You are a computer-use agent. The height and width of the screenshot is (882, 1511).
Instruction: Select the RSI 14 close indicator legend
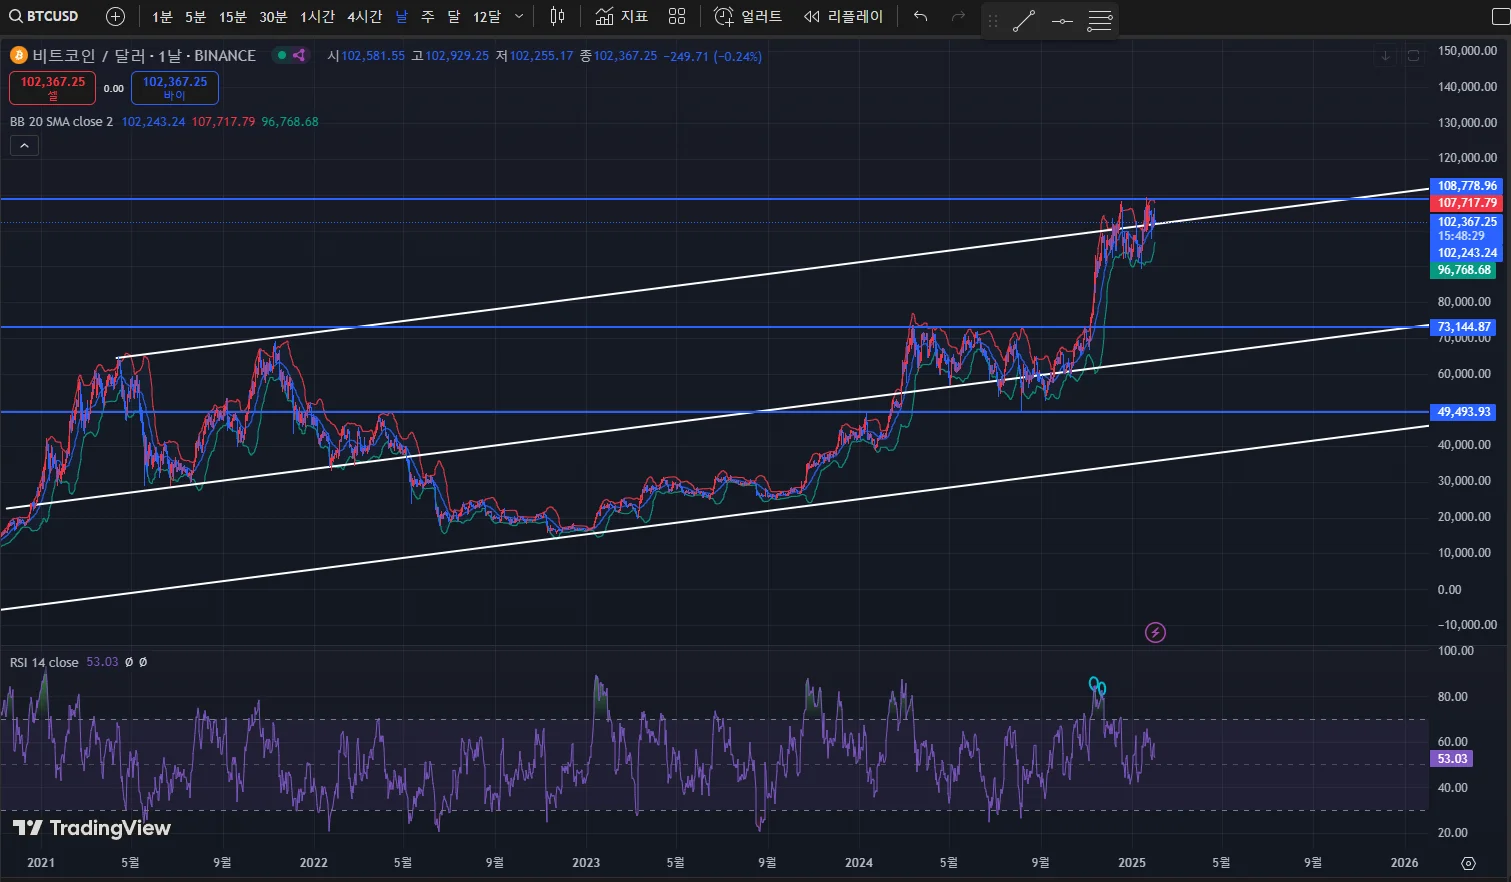44,662
